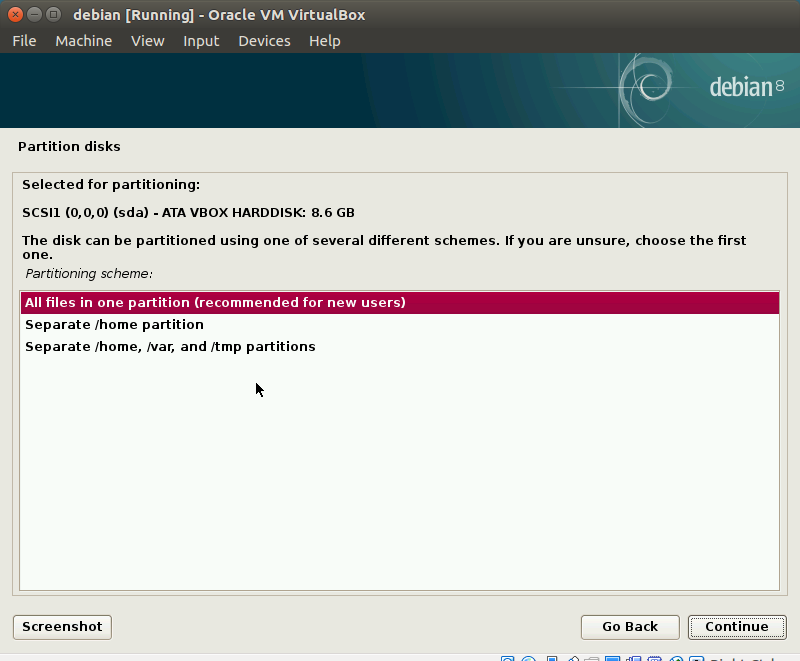
Task: Open the Input menu
Action: click(201, 41)
